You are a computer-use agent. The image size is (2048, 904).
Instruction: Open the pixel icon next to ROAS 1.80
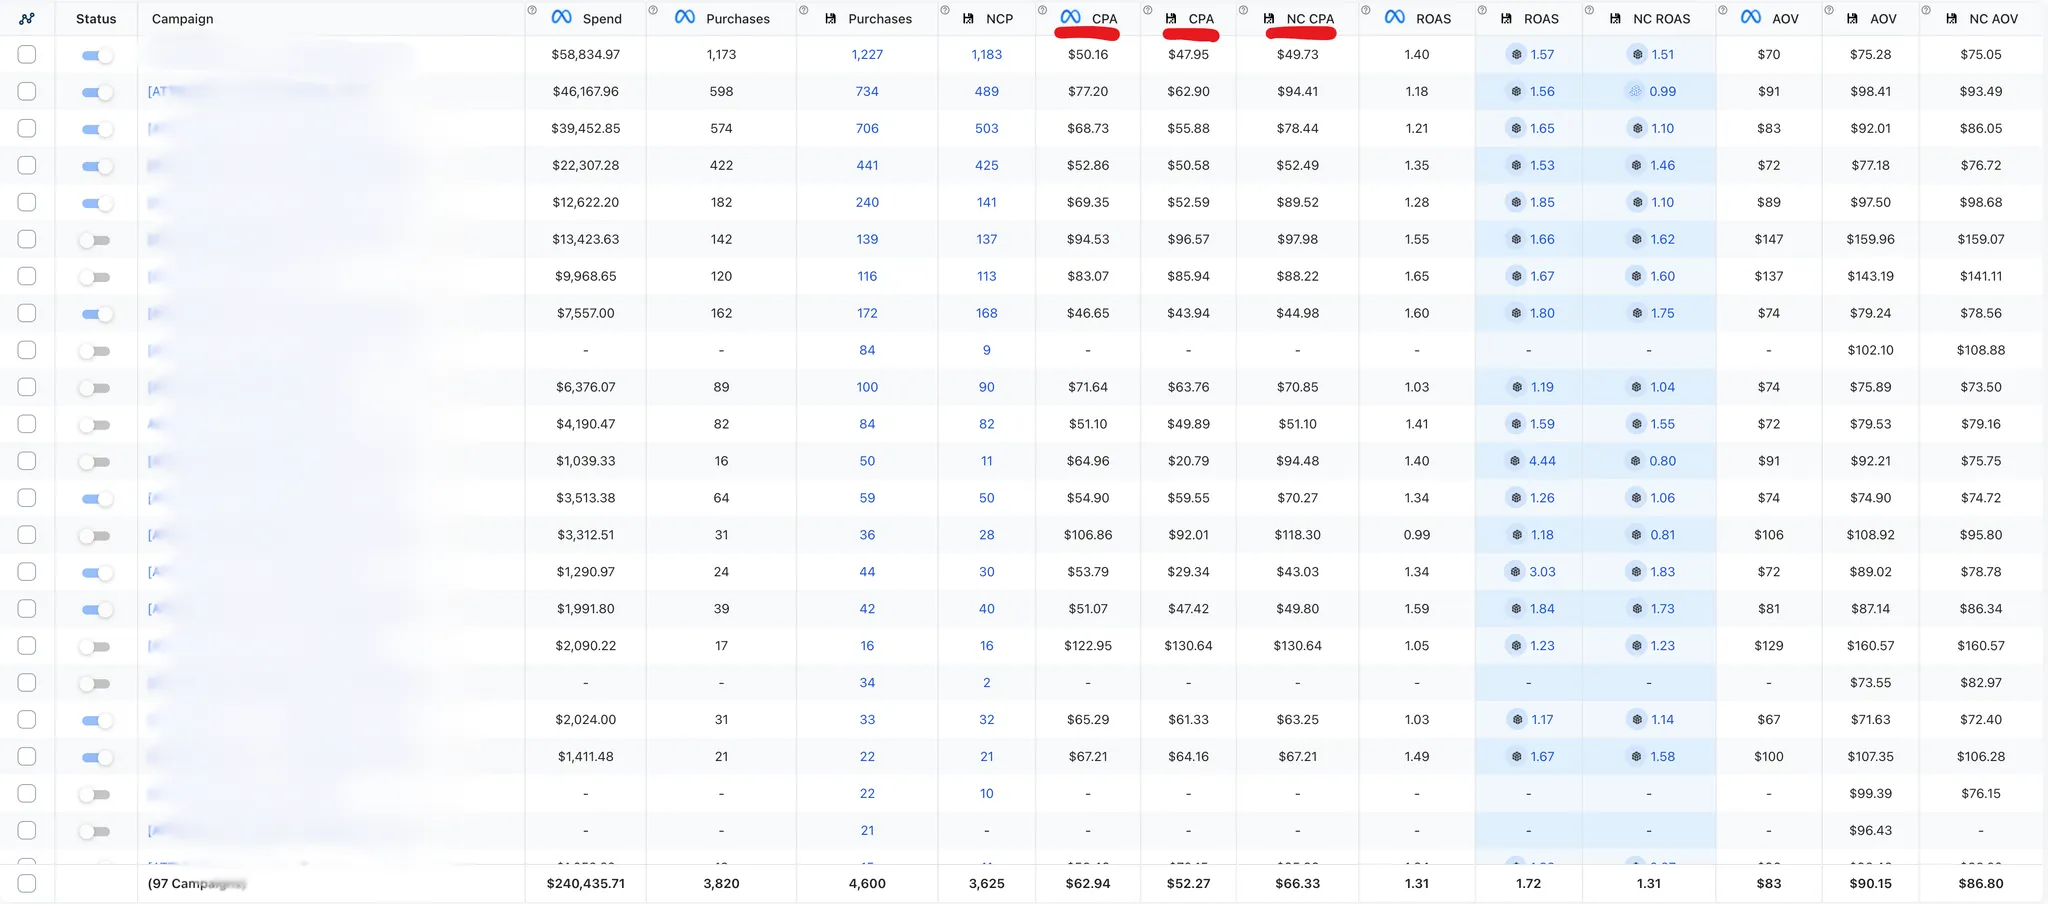point(1517,314)
